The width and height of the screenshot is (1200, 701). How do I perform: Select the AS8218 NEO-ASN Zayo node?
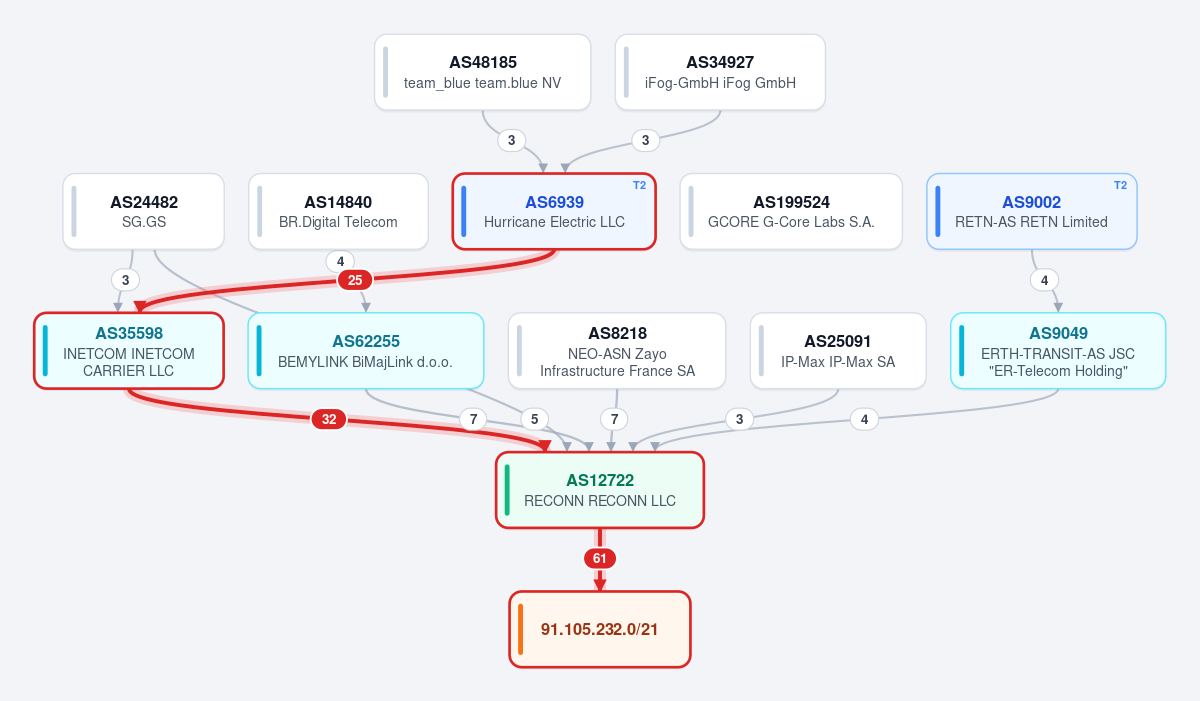[617, 350]
